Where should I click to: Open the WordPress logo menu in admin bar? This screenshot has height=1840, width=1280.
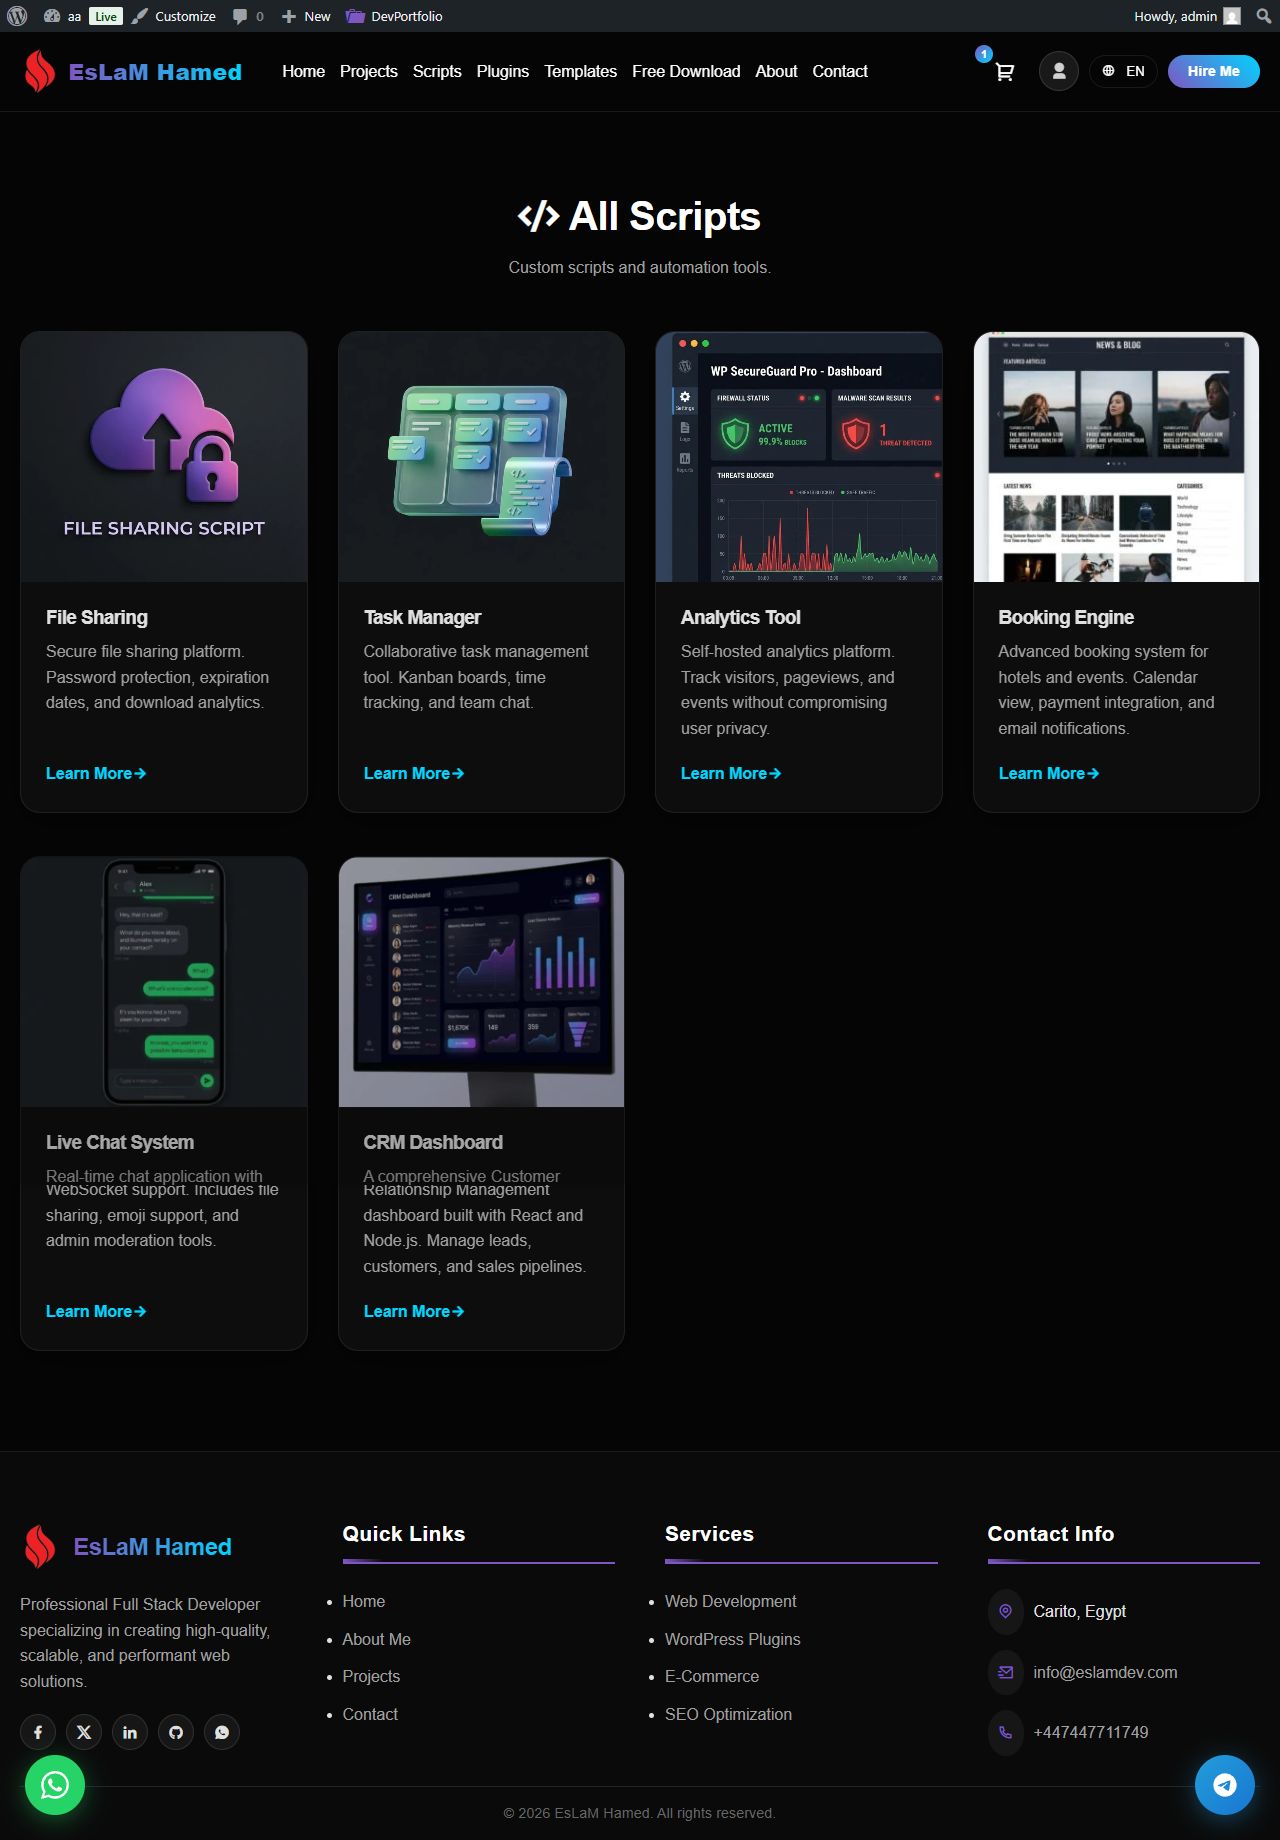[17, 16]
